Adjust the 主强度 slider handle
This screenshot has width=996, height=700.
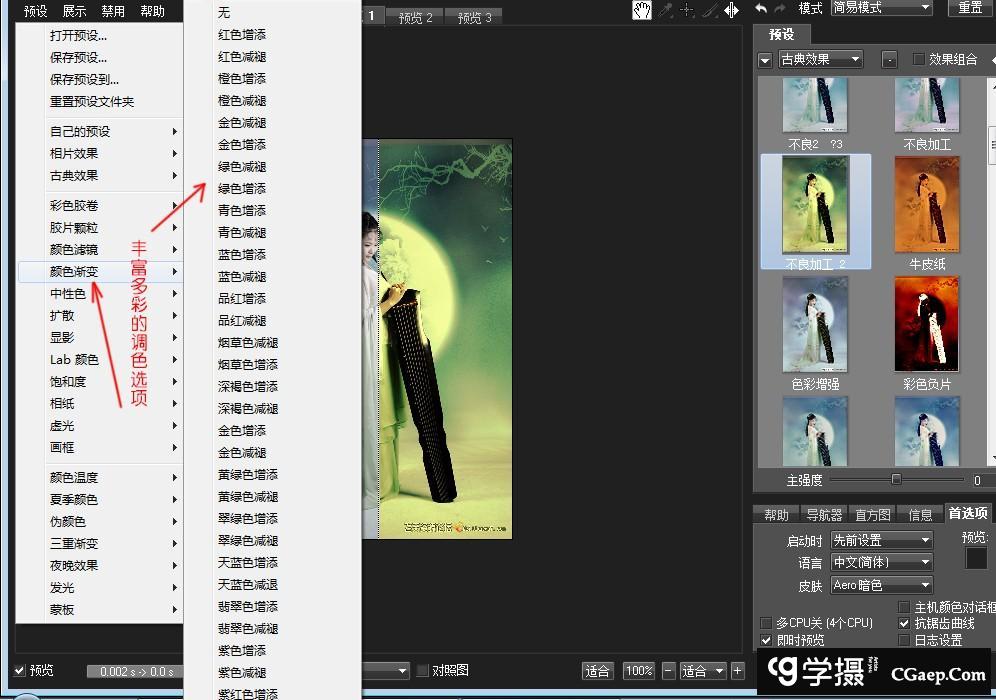[896, 479]
